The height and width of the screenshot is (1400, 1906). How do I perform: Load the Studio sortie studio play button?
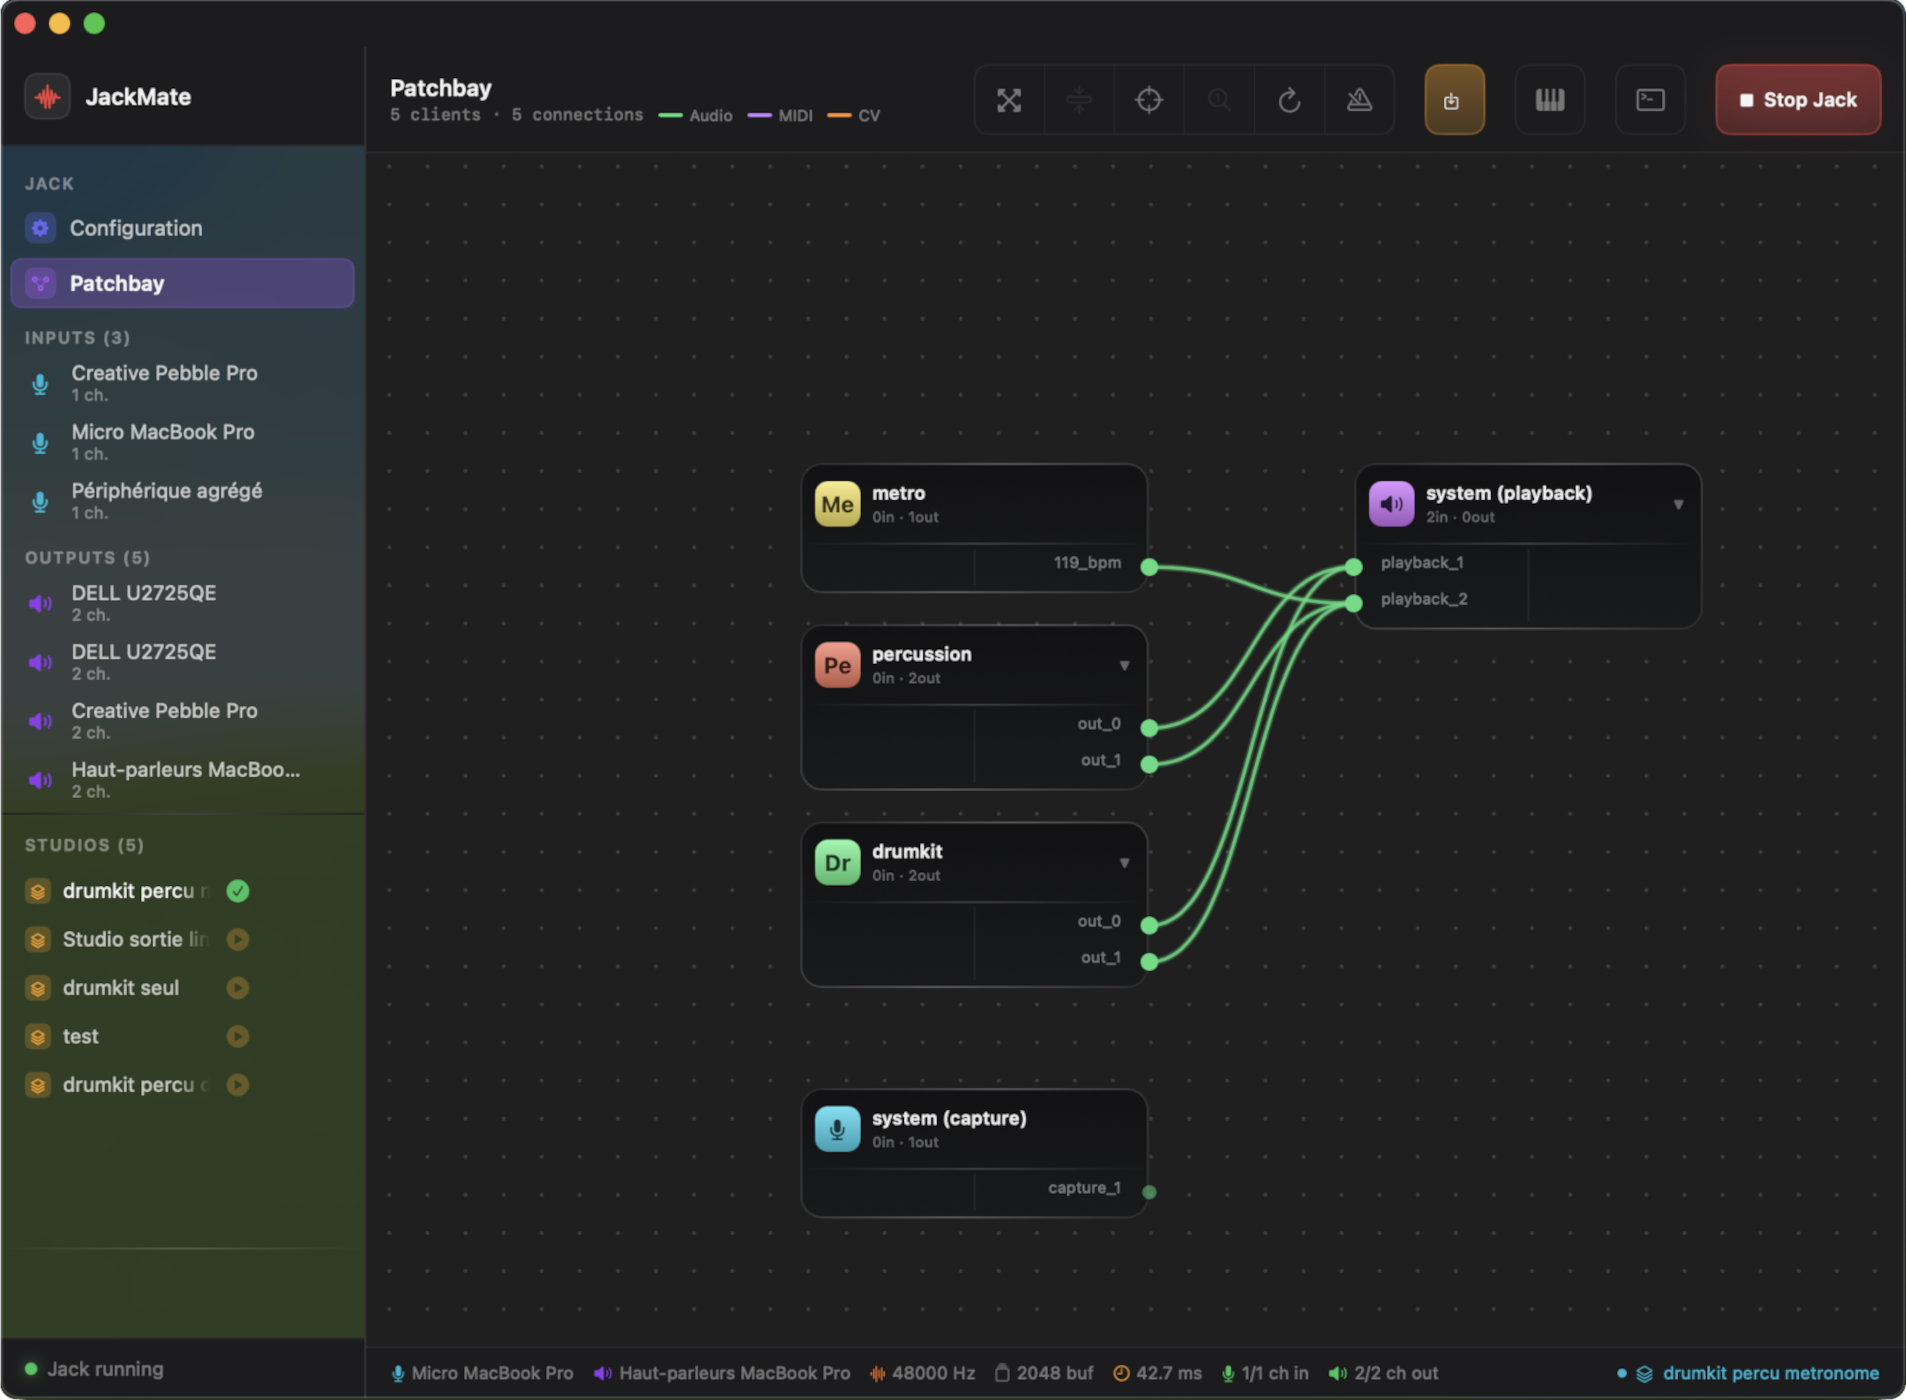tap(237, 939)
